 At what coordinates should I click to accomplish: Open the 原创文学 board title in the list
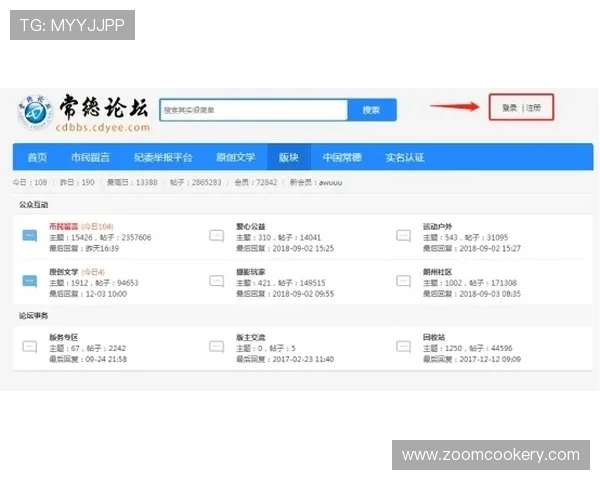pos(64,272)
